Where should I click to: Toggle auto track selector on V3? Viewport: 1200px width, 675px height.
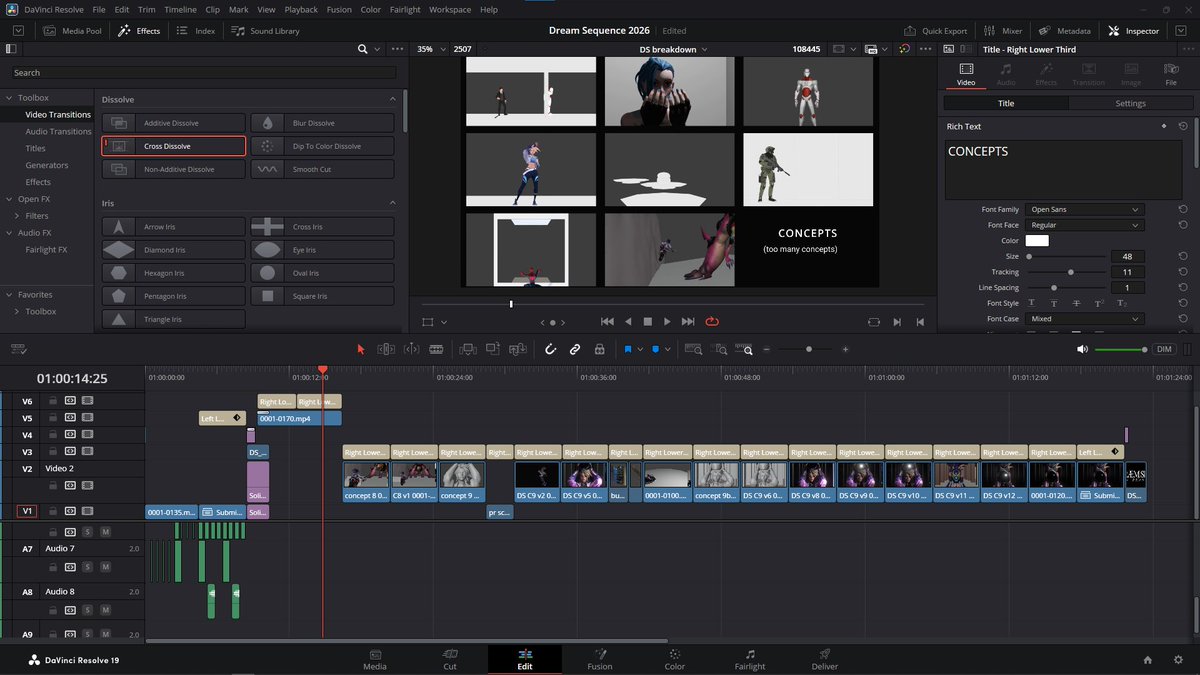click(70, 452)
